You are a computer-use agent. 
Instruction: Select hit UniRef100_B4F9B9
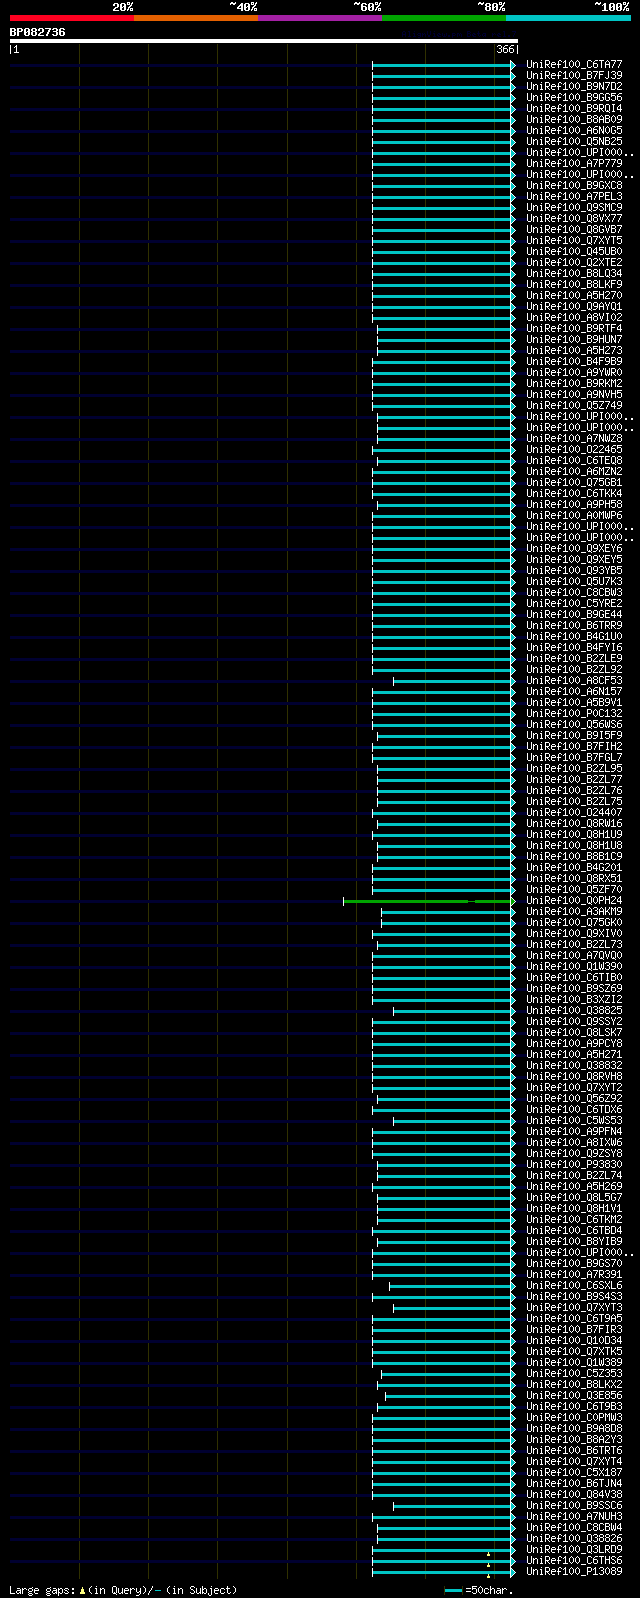[574, 362]
